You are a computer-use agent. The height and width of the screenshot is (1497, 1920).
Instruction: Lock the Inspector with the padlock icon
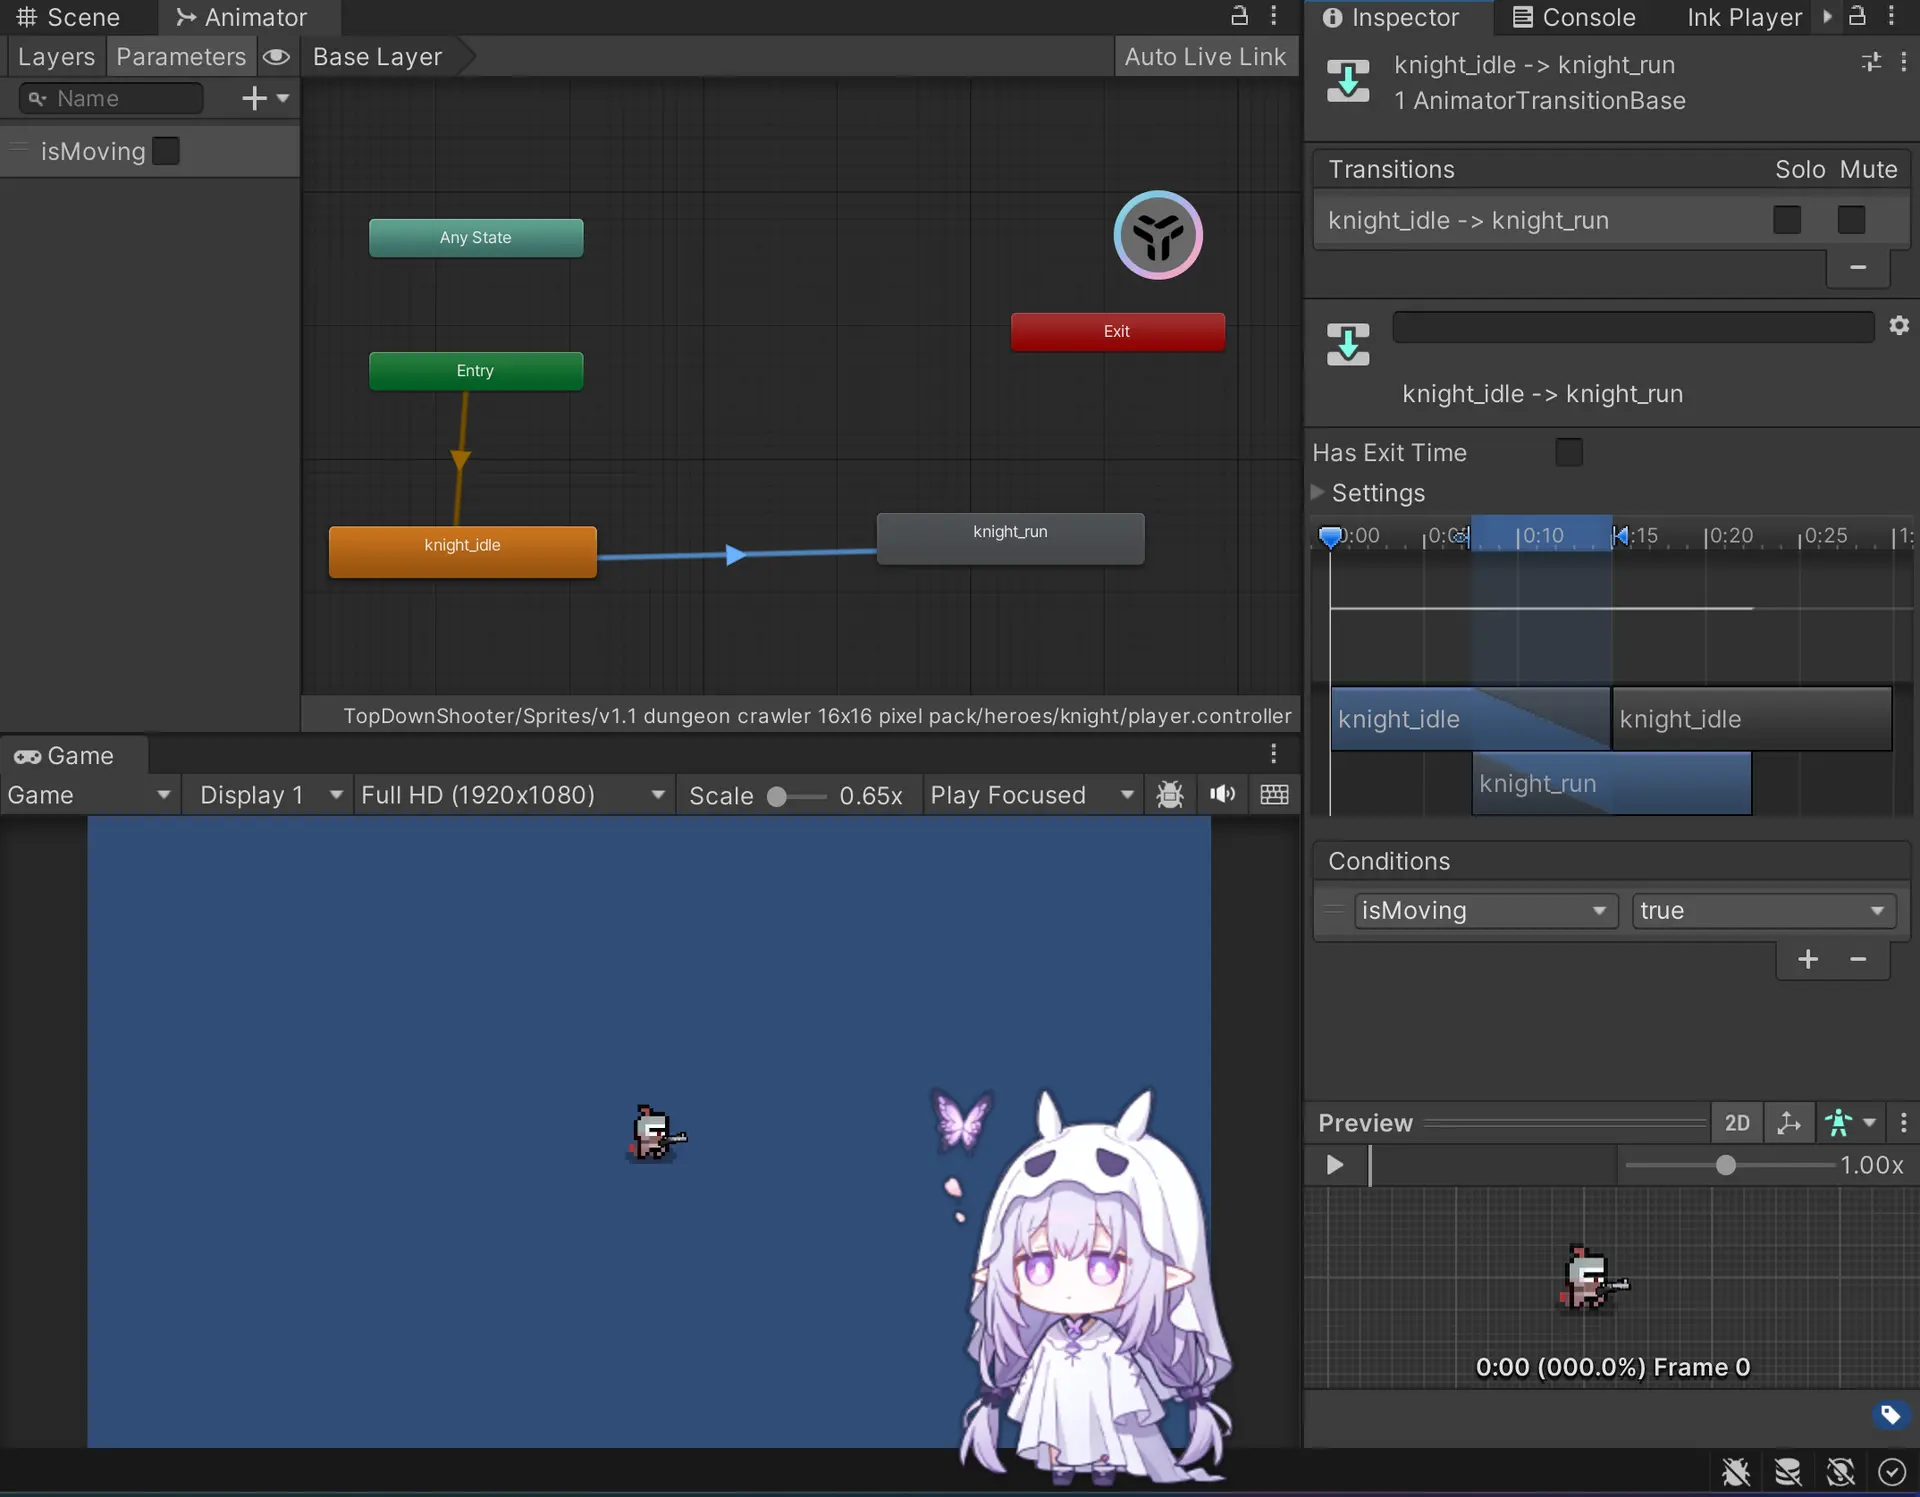1857,16
